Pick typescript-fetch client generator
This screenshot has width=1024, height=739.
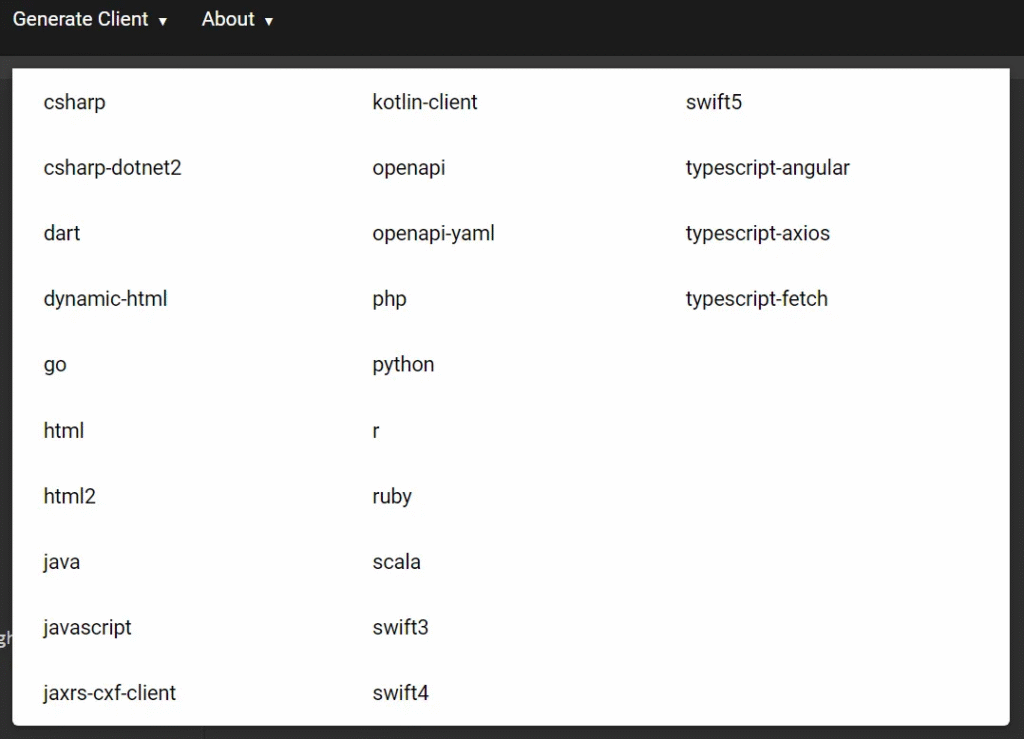[x=756, y=299]
